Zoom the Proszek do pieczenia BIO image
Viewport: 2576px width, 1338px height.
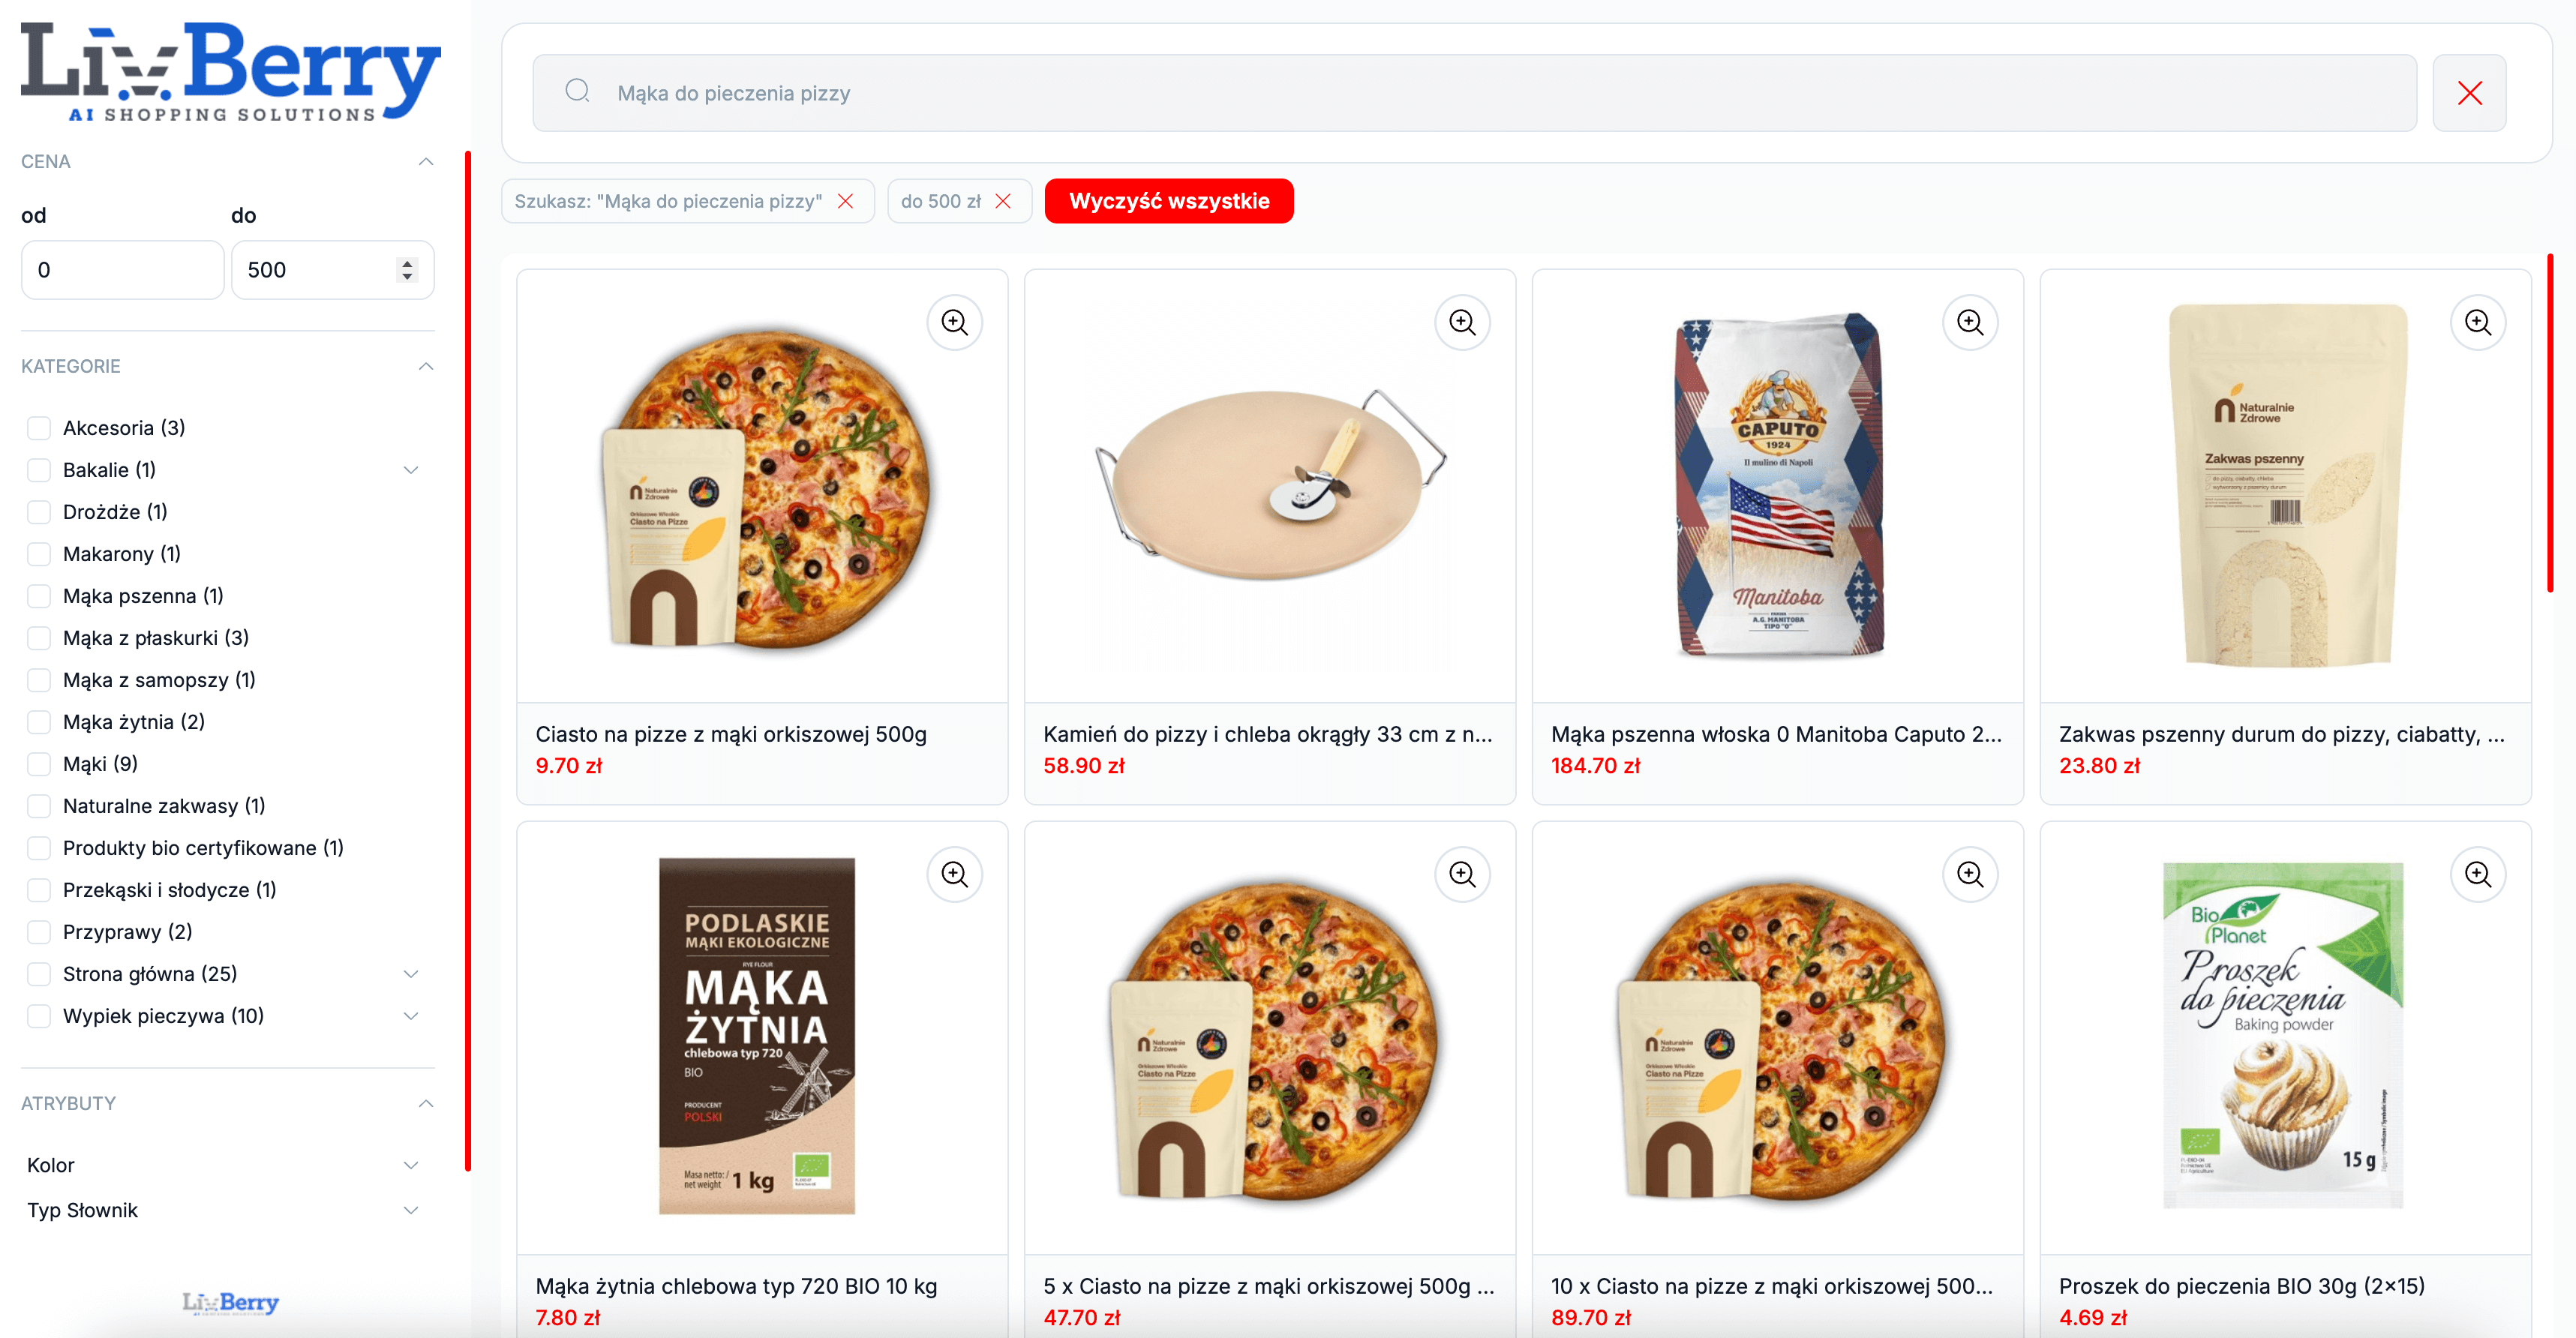2477,874
